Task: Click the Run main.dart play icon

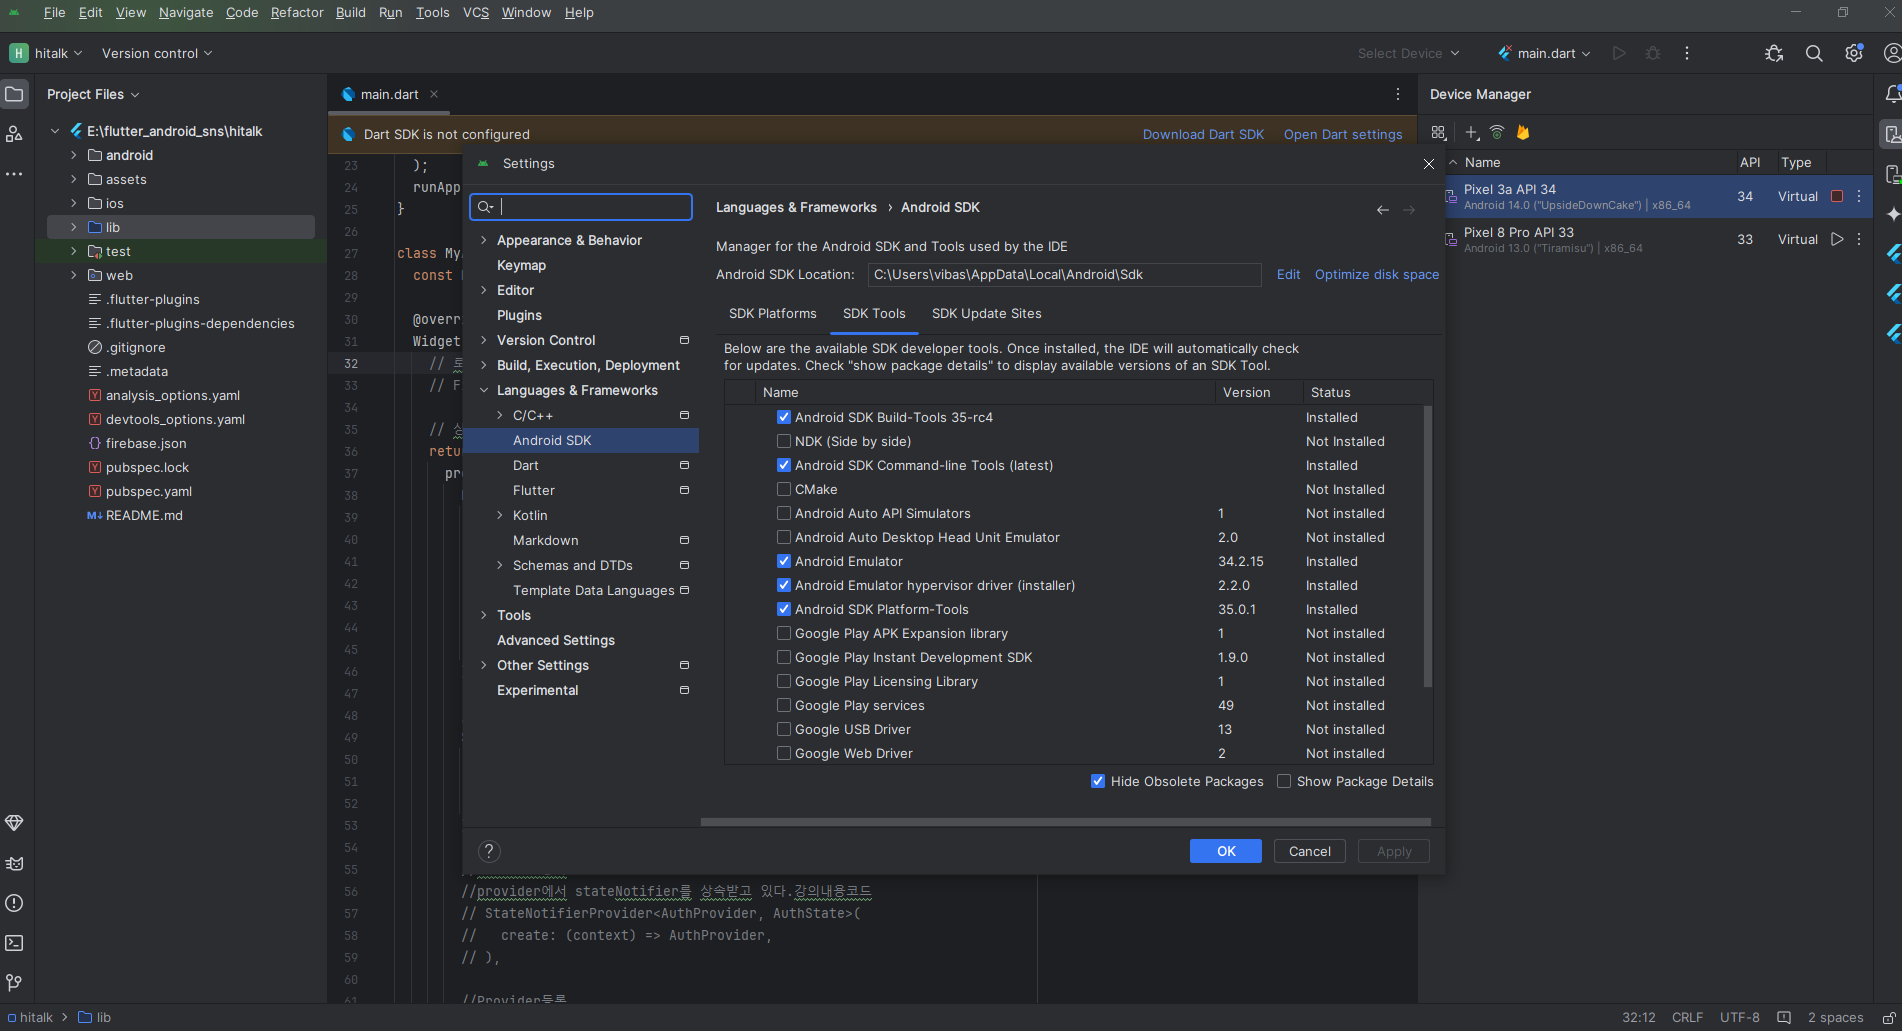Action: pos(1619,53)
